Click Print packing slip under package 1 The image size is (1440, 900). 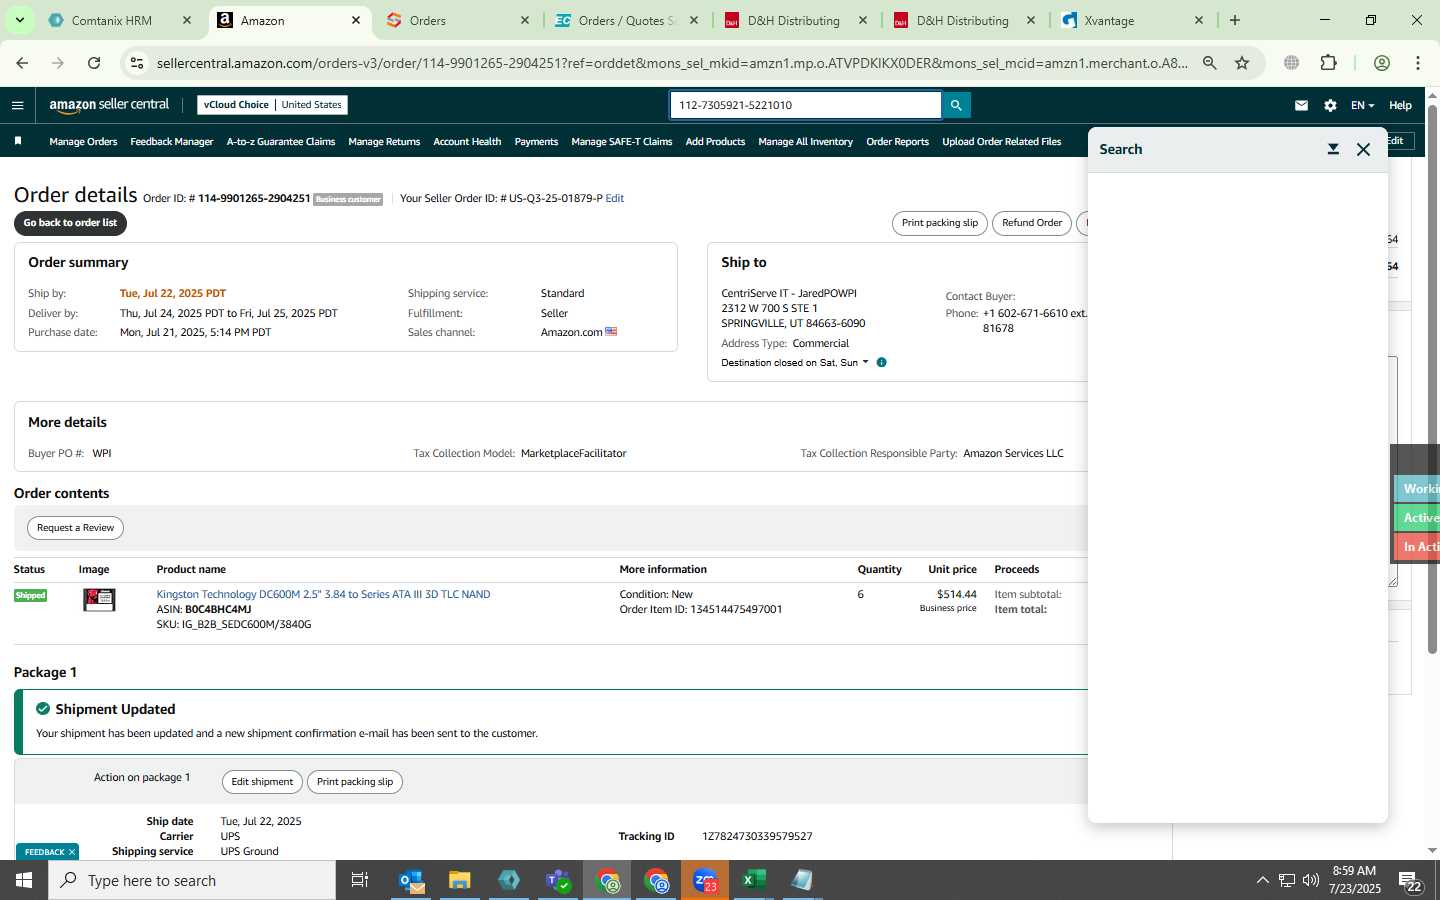pos(355,782)
